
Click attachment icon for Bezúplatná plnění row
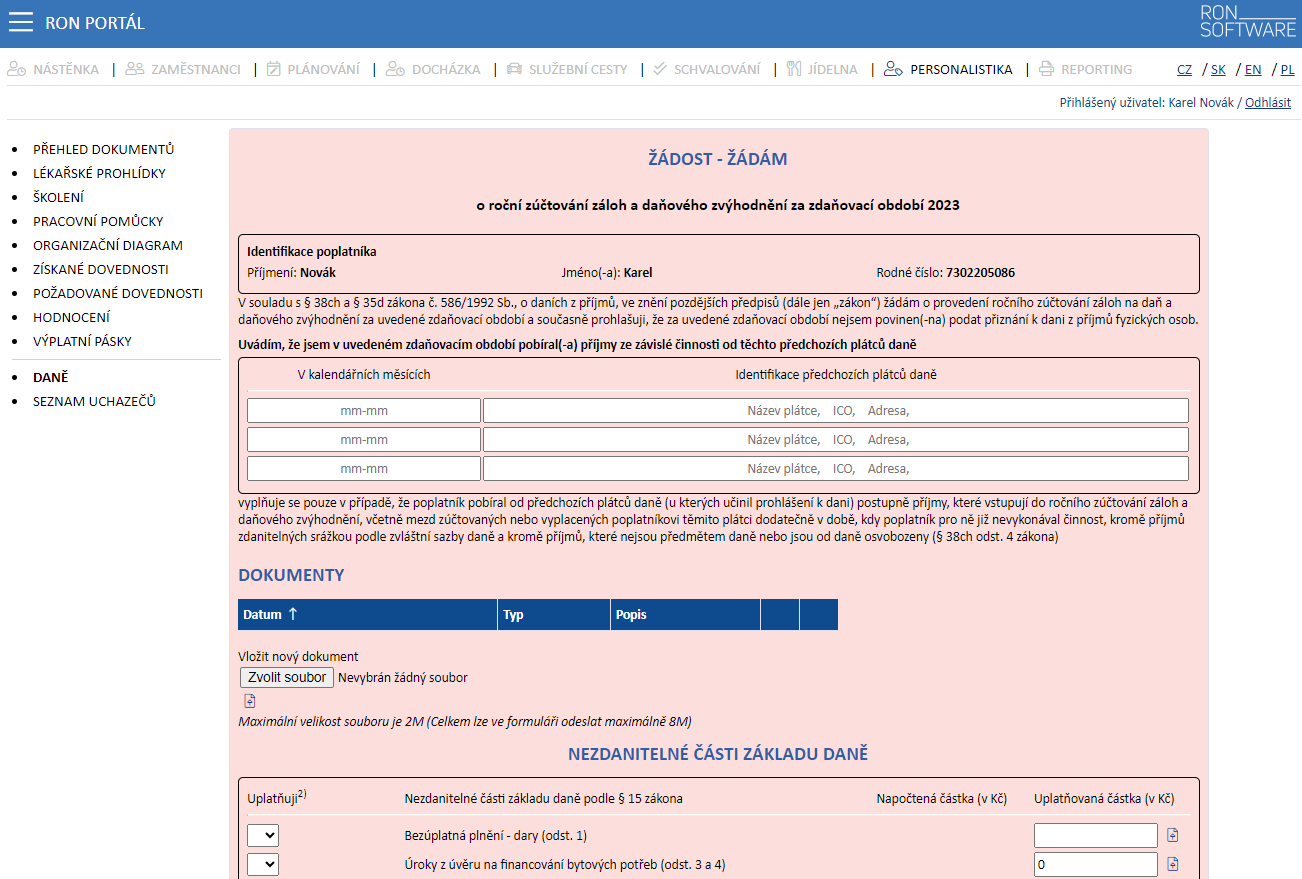[x=1174, y=836]
